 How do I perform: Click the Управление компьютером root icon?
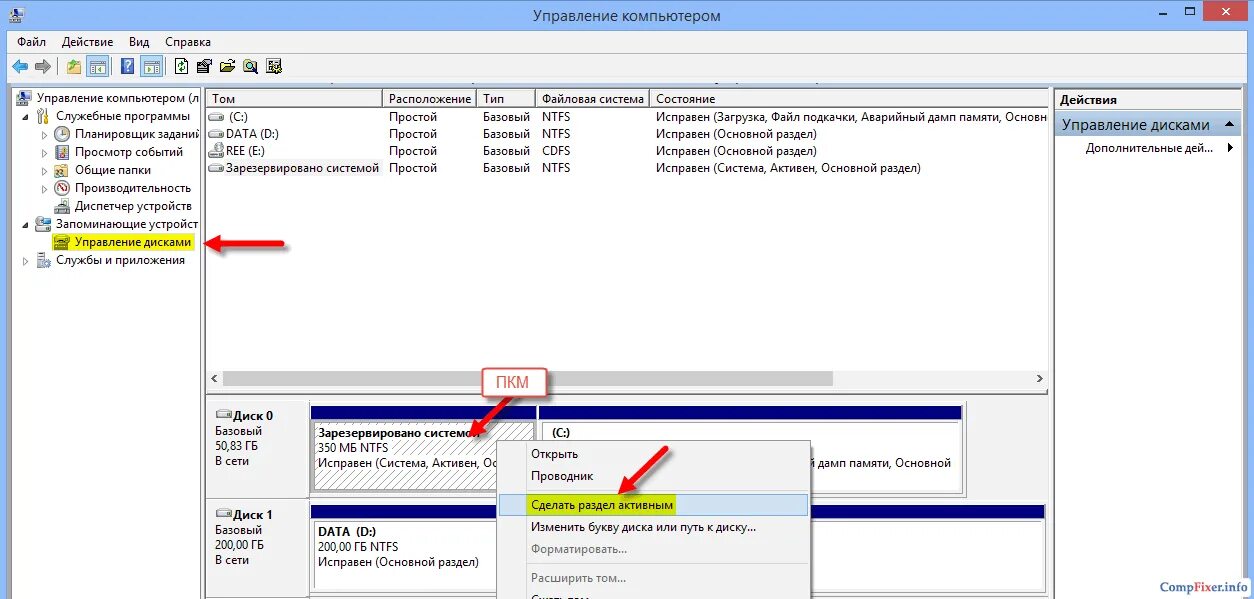25,98
